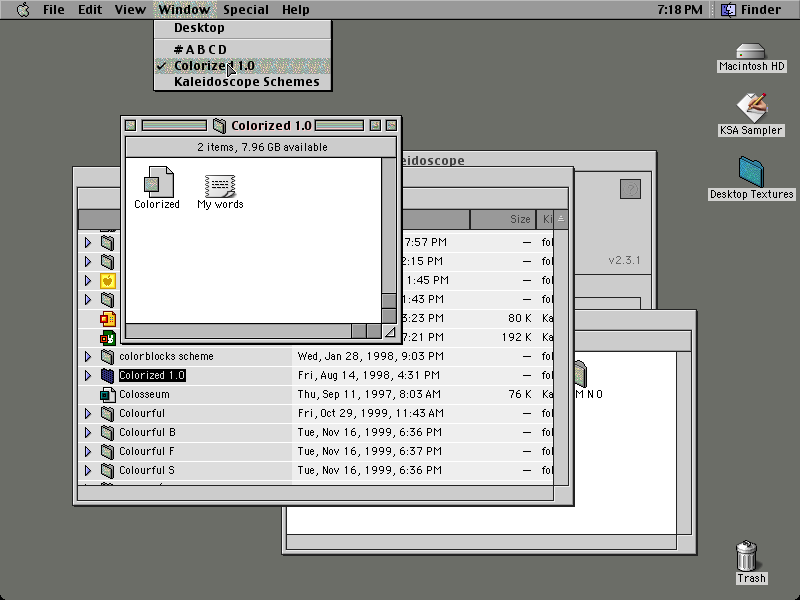
Task: Open the Edit menu
Action: [90, 10]
